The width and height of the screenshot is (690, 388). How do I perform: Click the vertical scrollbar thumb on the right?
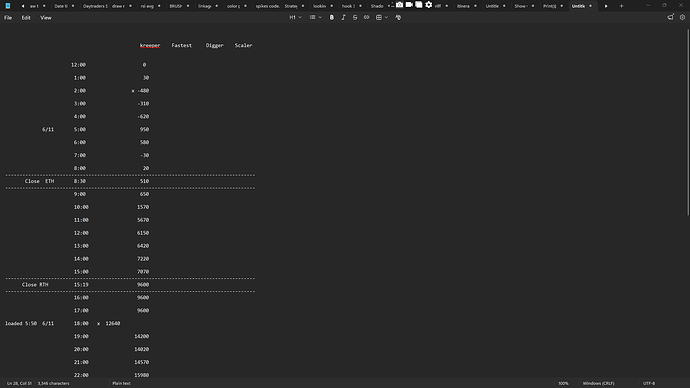(688, 122)
